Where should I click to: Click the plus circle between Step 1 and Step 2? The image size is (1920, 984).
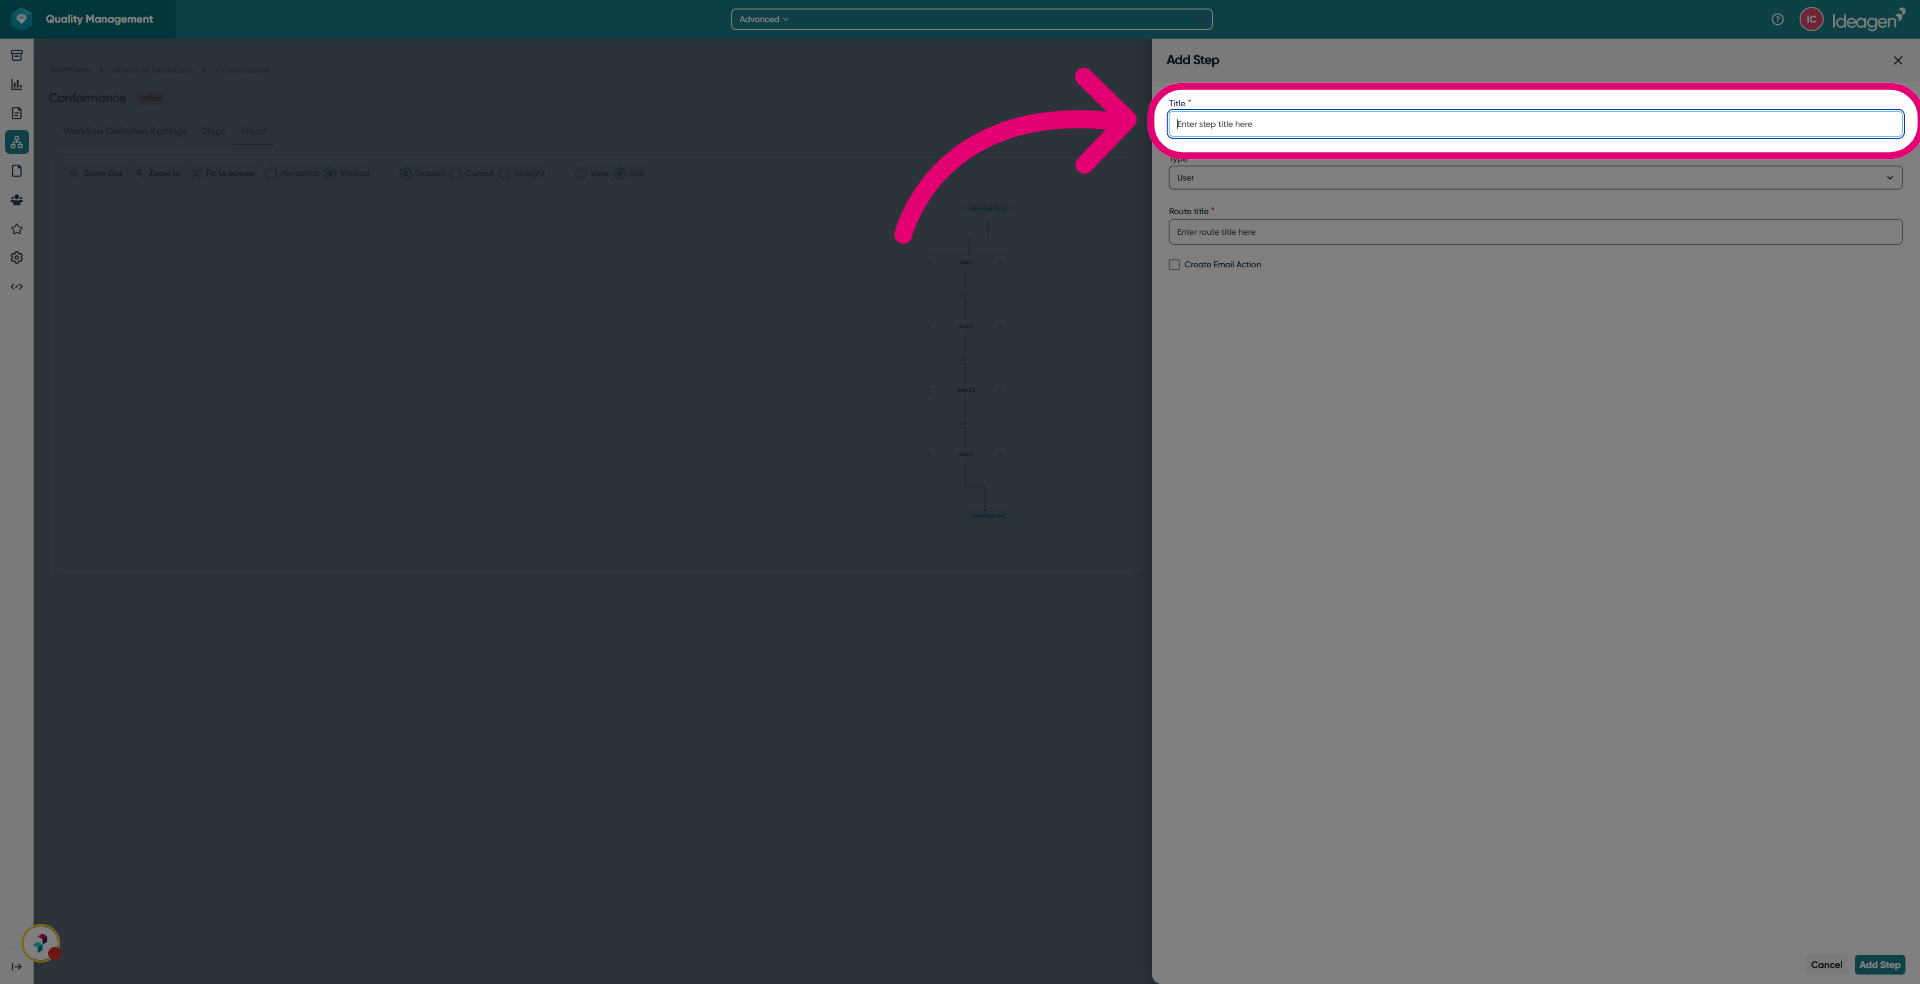[964, 294]
